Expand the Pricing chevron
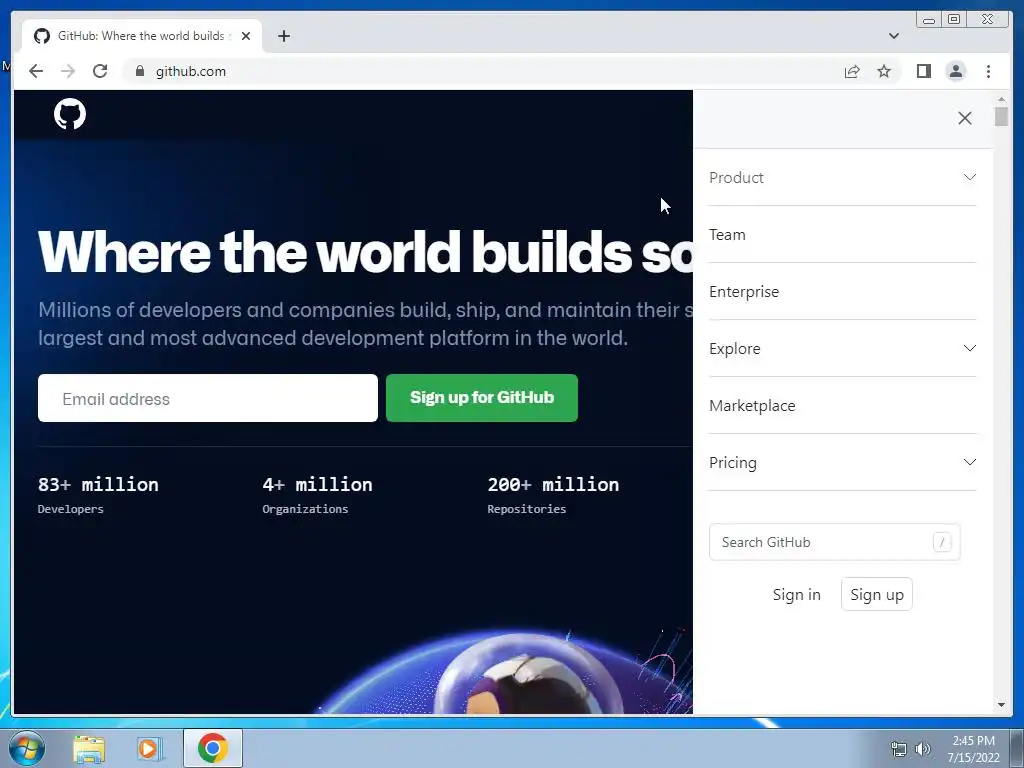Screen dimensions: 1024x768 tap(970, 462)
